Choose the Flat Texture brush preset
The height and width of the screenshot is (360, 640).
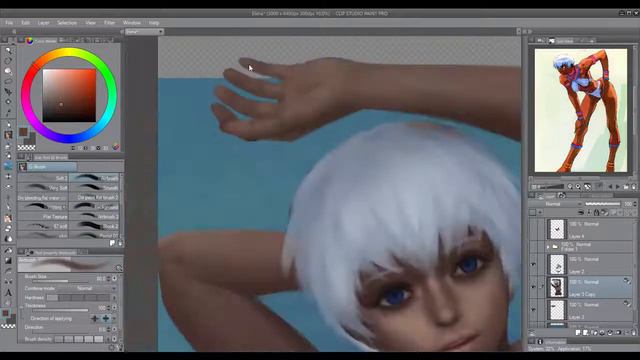43,217
